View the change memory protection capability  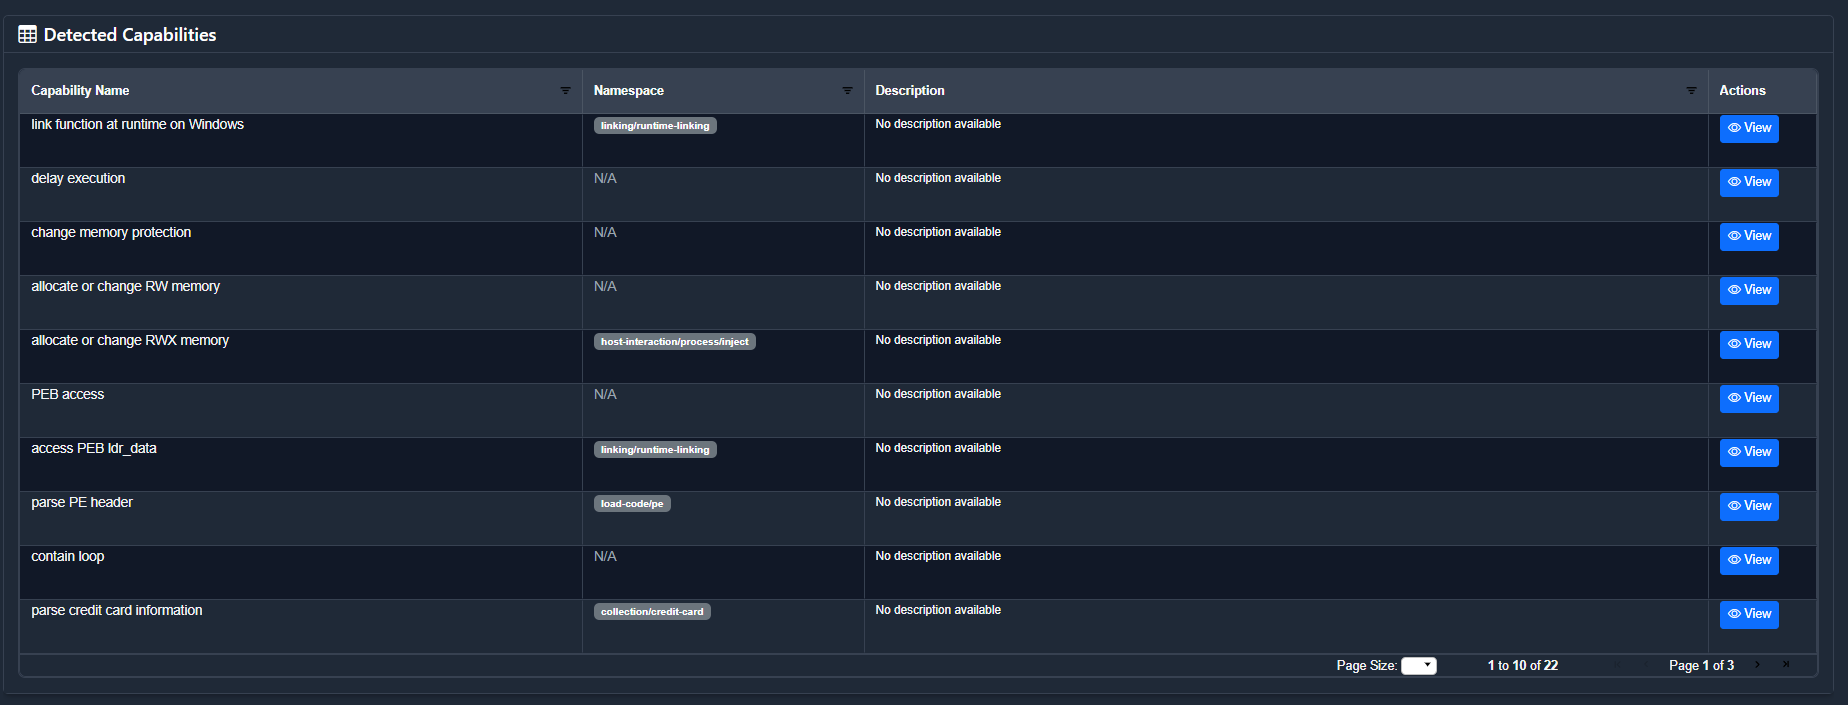(1749, 237)
